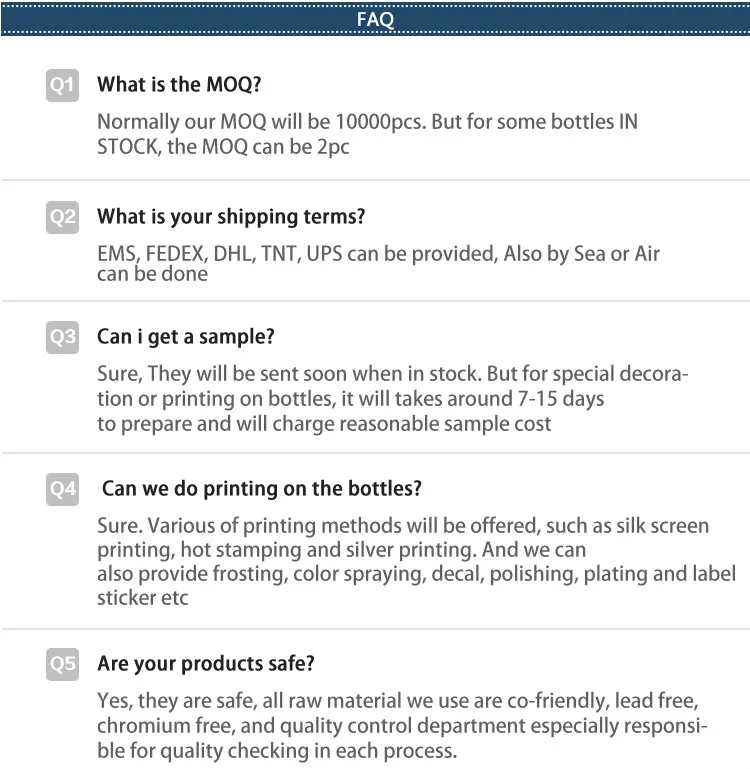Click the separator between Q4 and Q5

tap(375, 629)
